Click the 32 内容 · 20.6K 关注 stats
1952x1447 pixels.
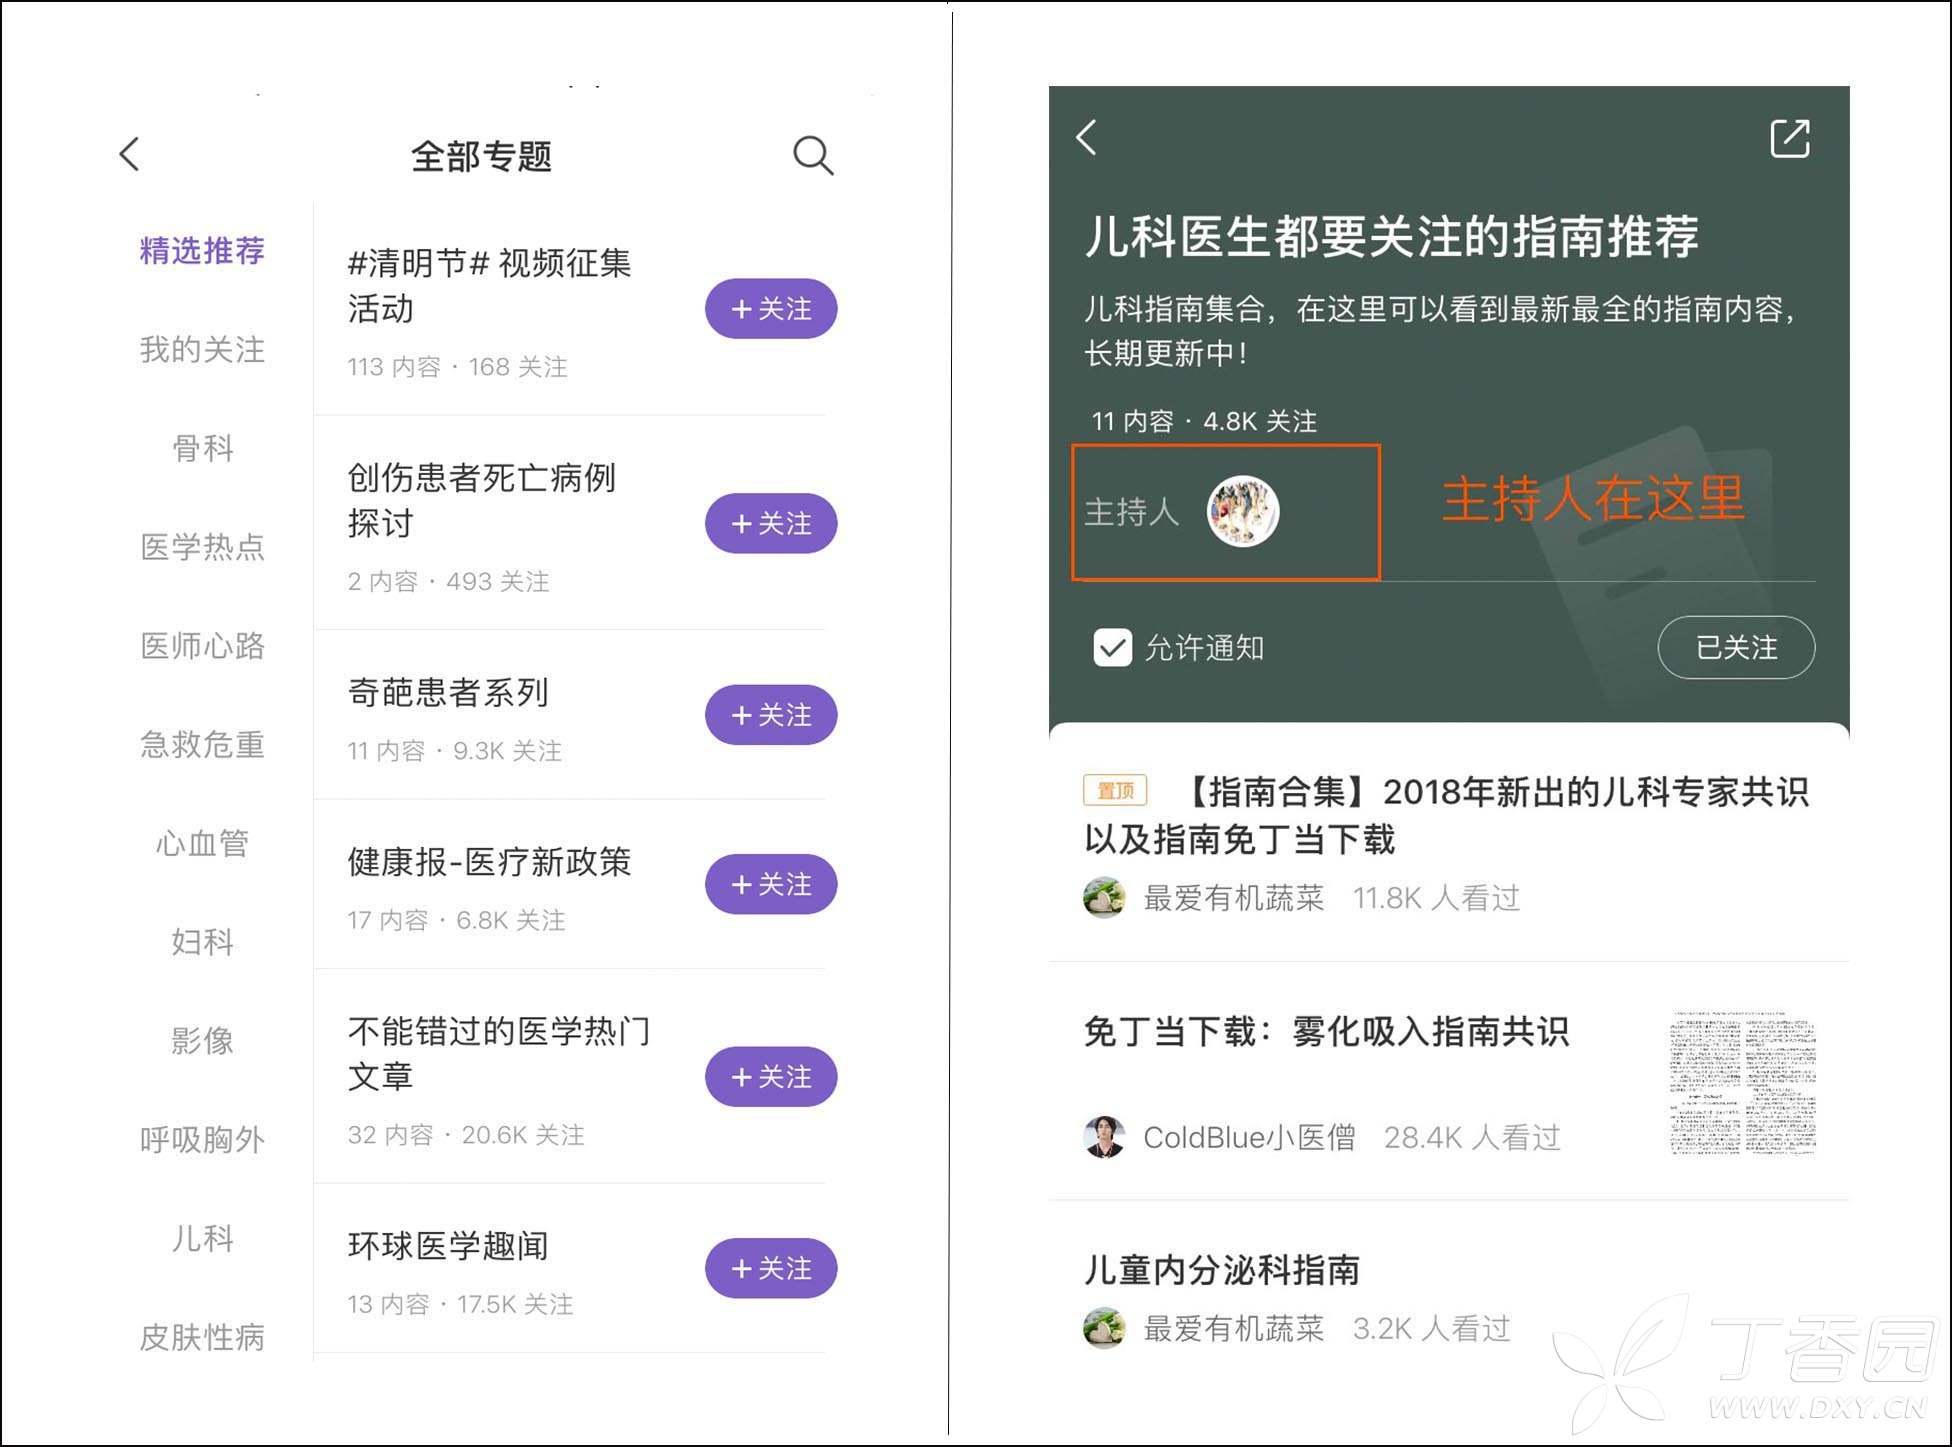coord(465,1135)
